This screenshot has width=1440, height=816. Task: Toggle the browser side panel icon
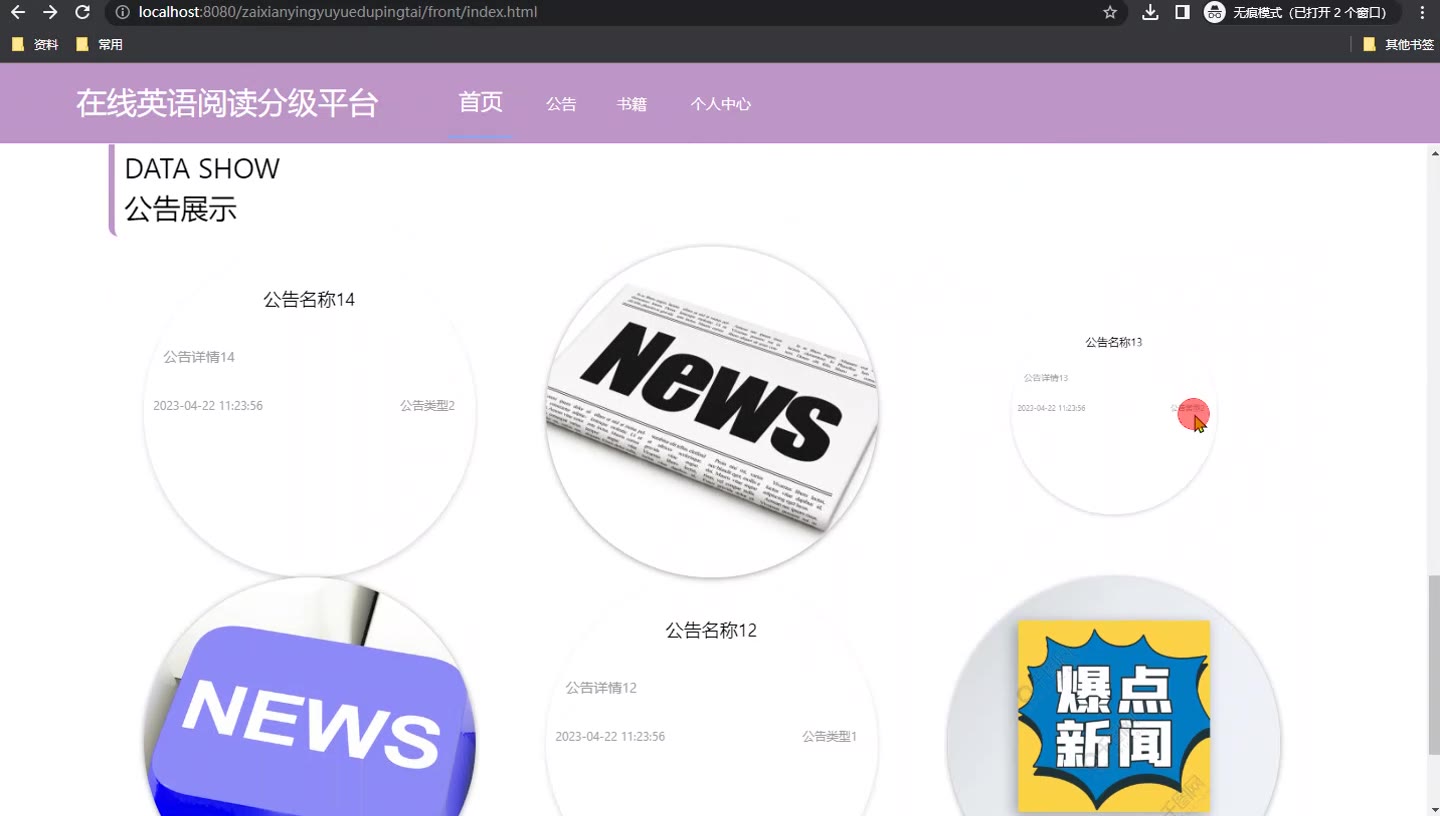pyautogui.click(x=1182, y=12)
